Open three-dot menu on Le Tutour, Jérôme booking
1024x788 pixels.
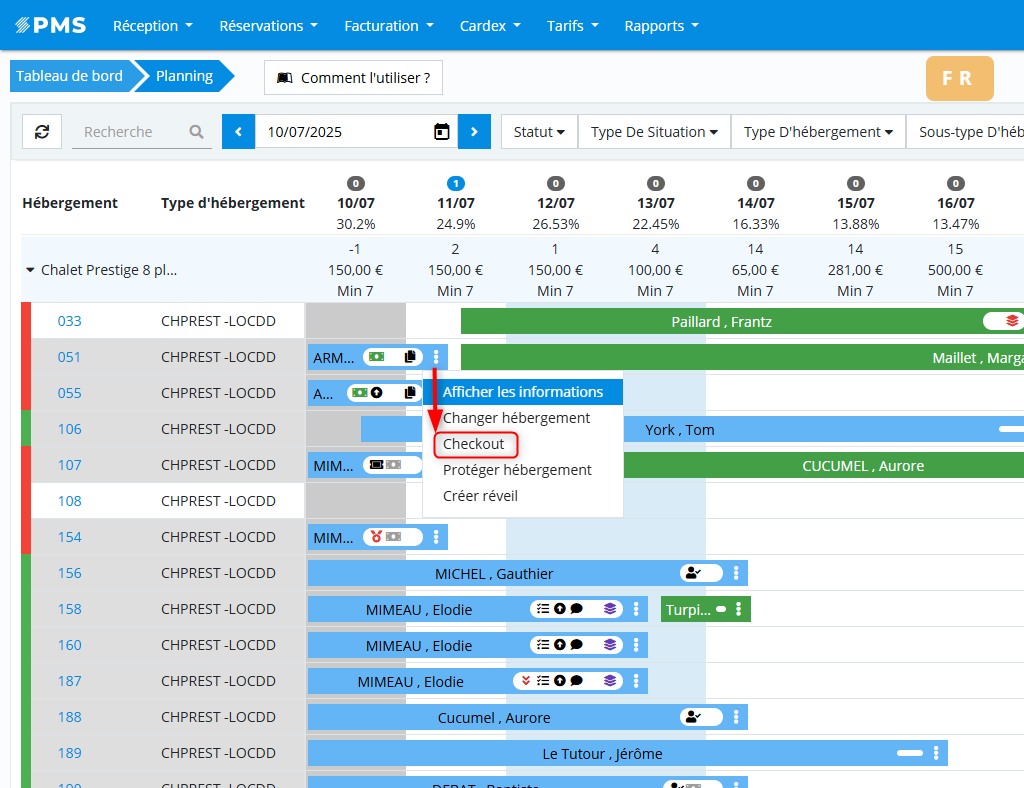pyautogui.click(x=936, y=753)
